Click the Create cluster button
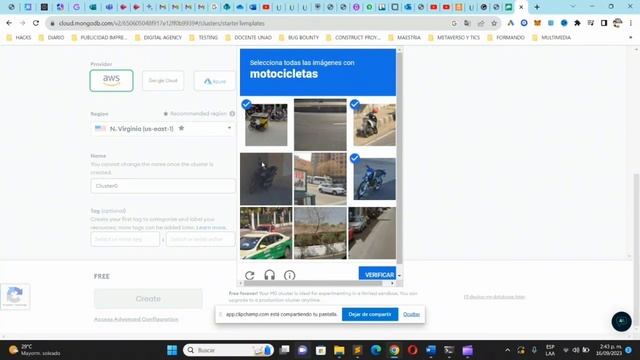 tap(148, 299)
